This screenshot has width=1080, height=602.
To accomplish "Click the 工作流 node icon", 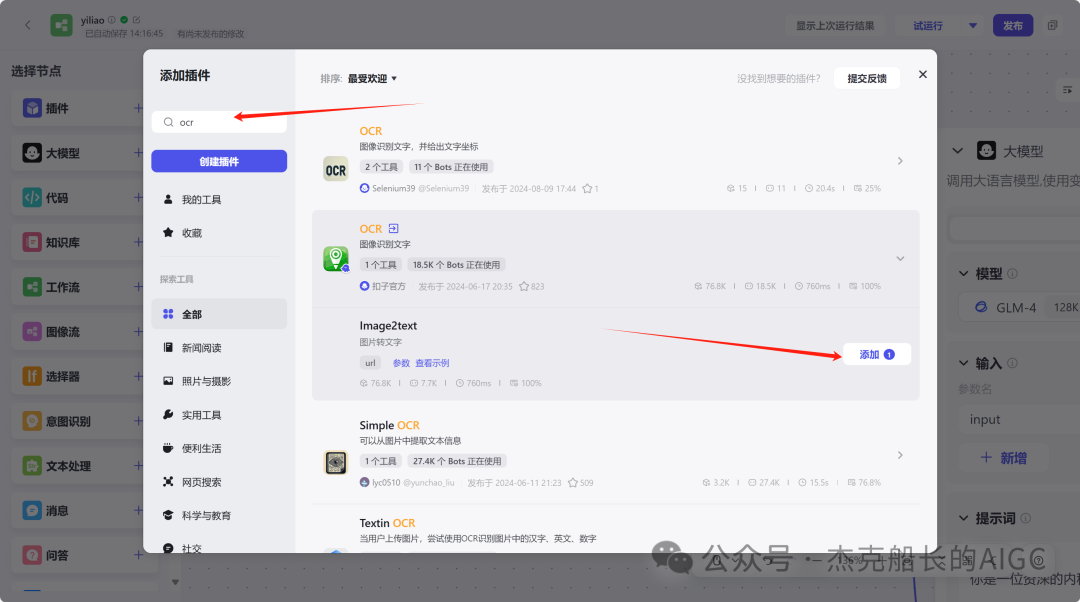I will coord(32,287).
